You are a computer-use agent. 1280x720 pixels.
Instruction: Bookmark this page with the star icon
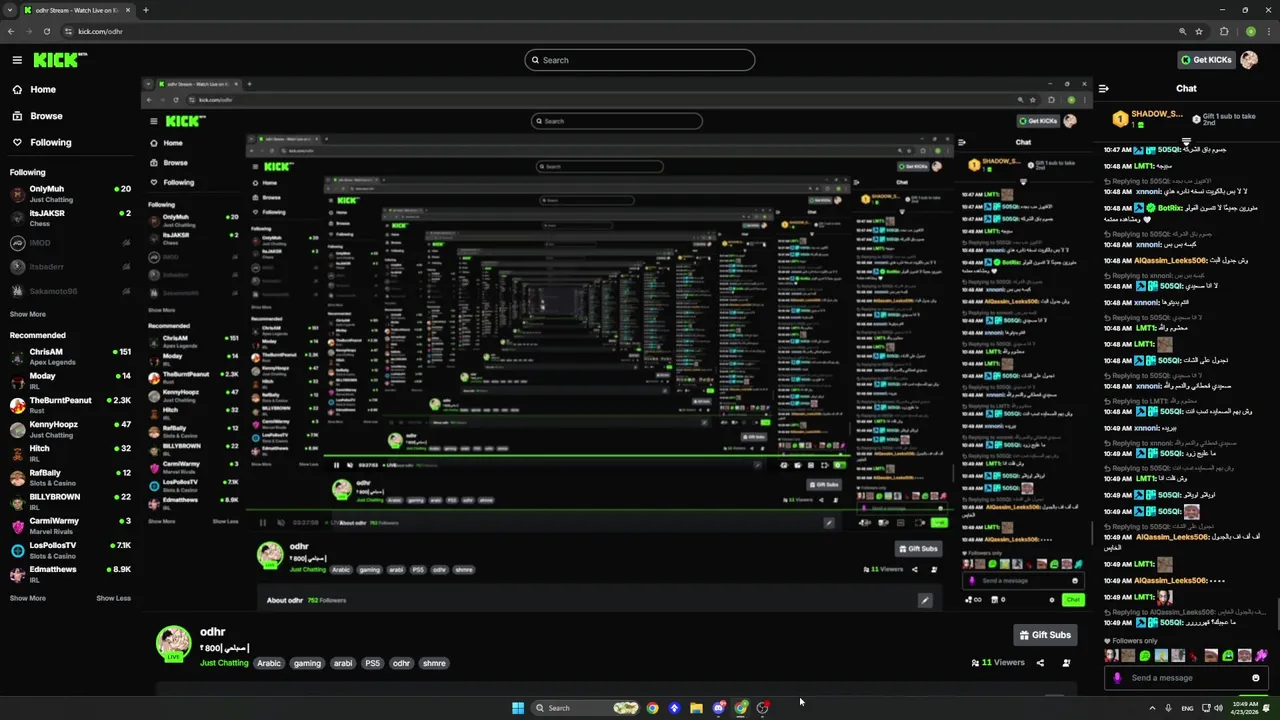[x=1199, y=31]
